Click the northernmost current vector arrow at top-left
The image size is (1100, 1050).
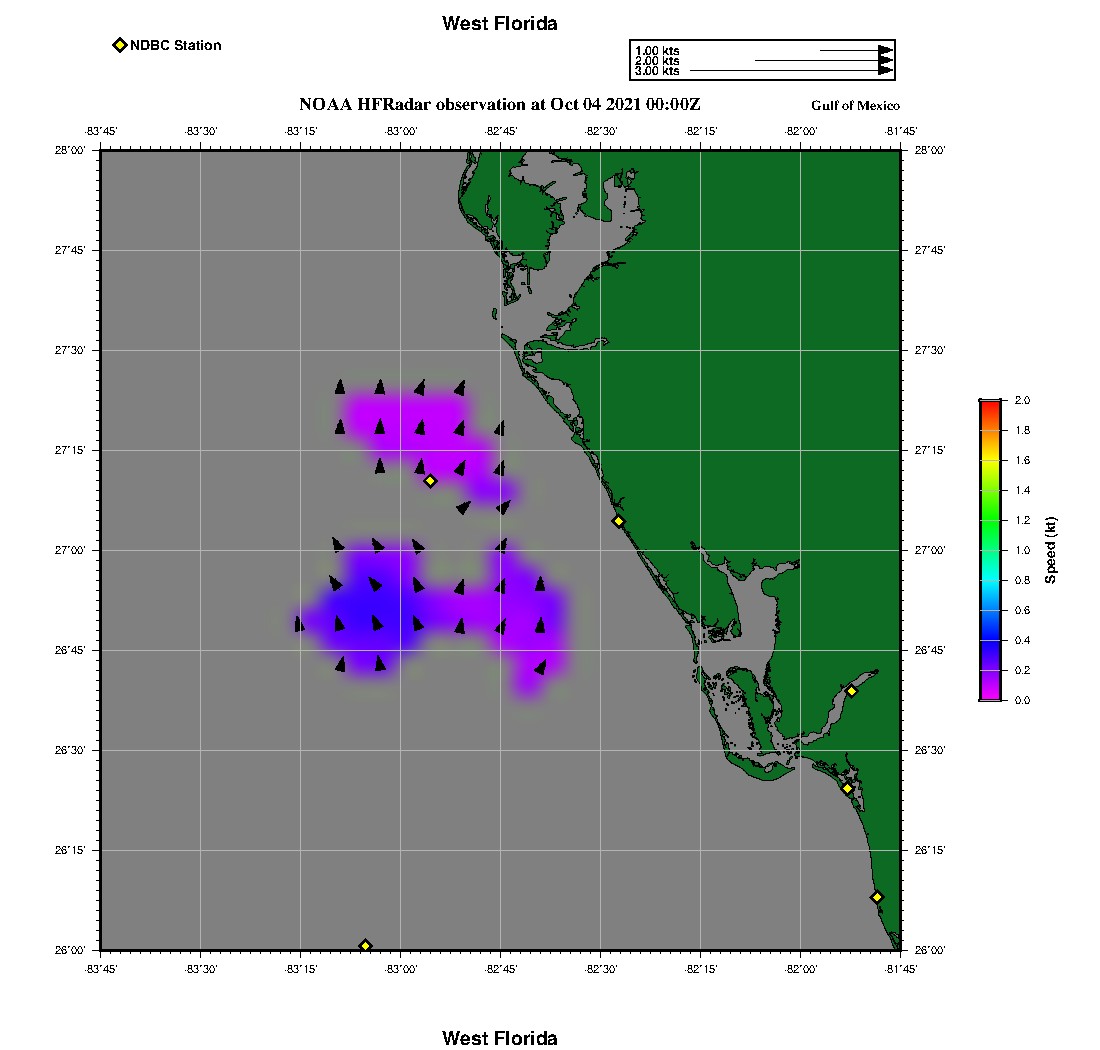coord(340,386)
